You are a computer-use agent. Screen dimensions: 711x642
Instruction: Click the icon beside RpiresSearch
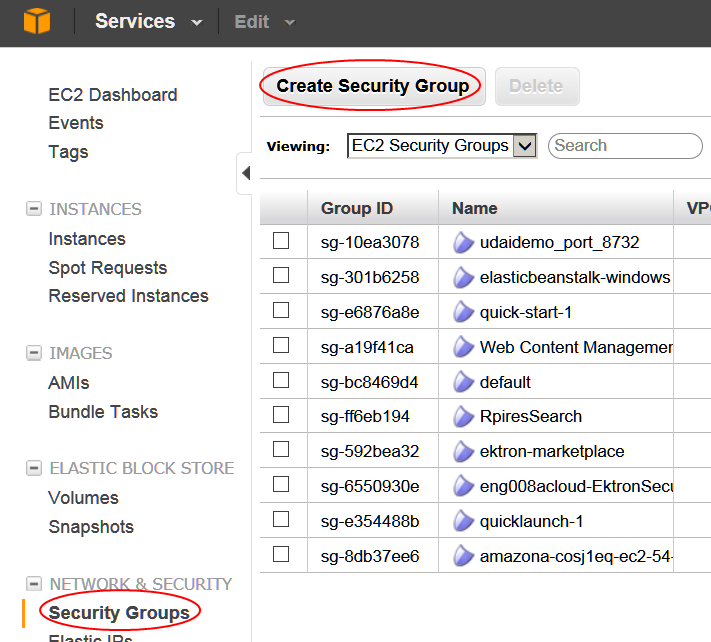pyautogui.click(x=463, y=416)
